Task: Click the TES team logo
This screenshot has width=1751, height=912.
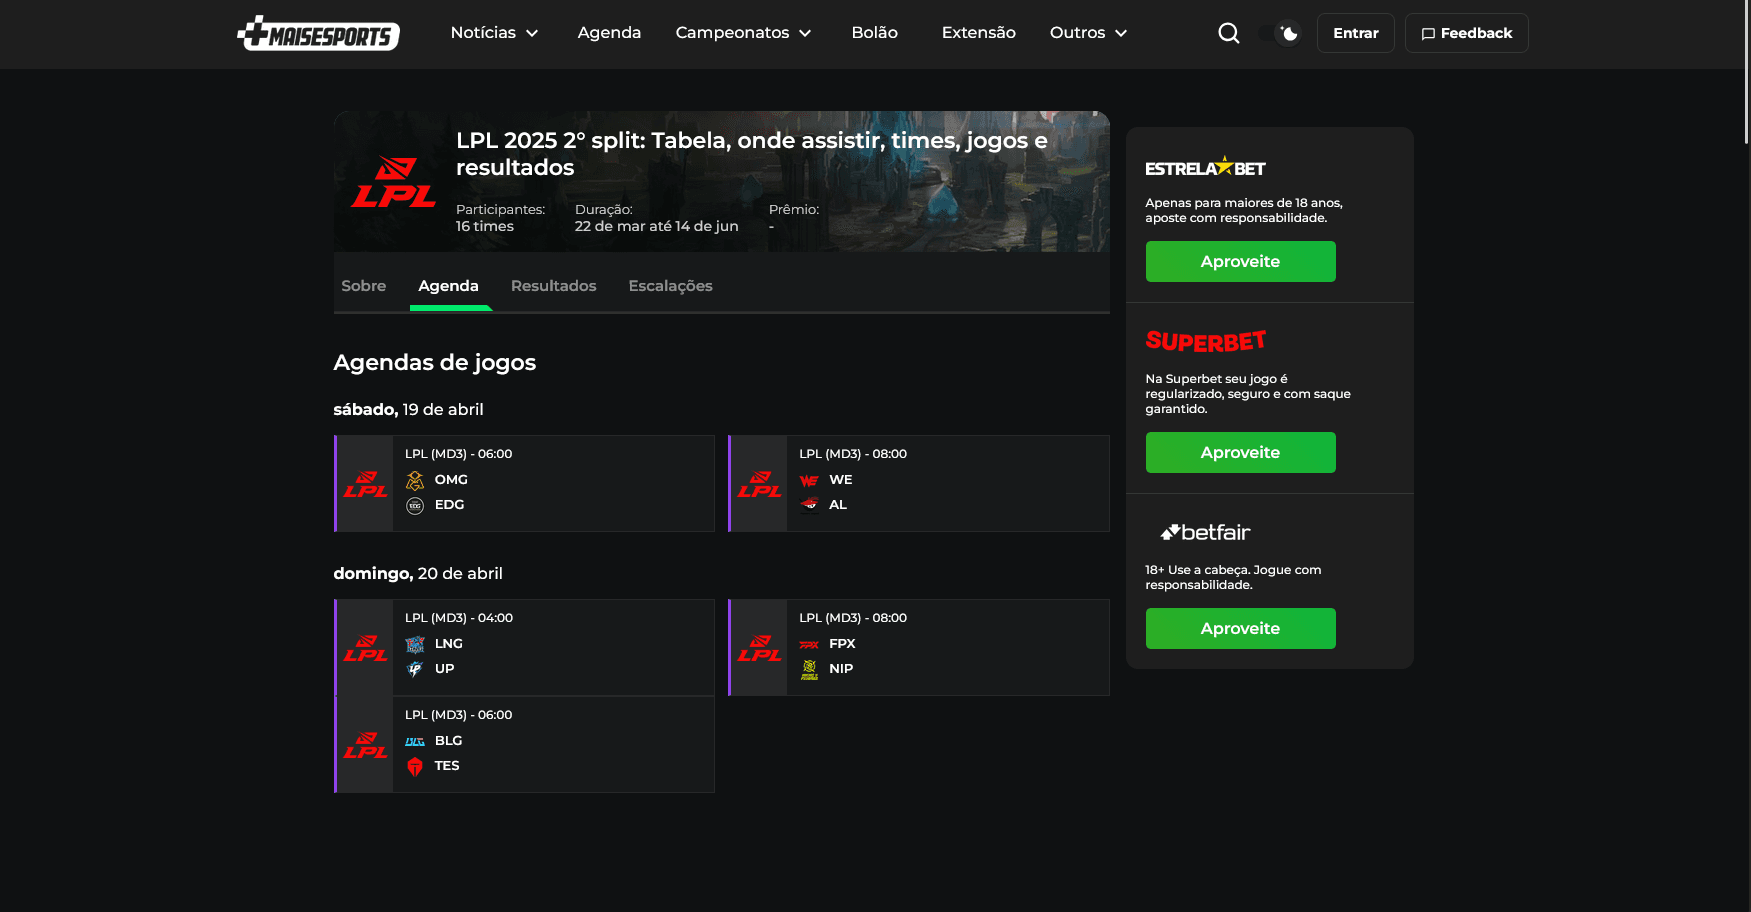Action: (x=415, y=767)
